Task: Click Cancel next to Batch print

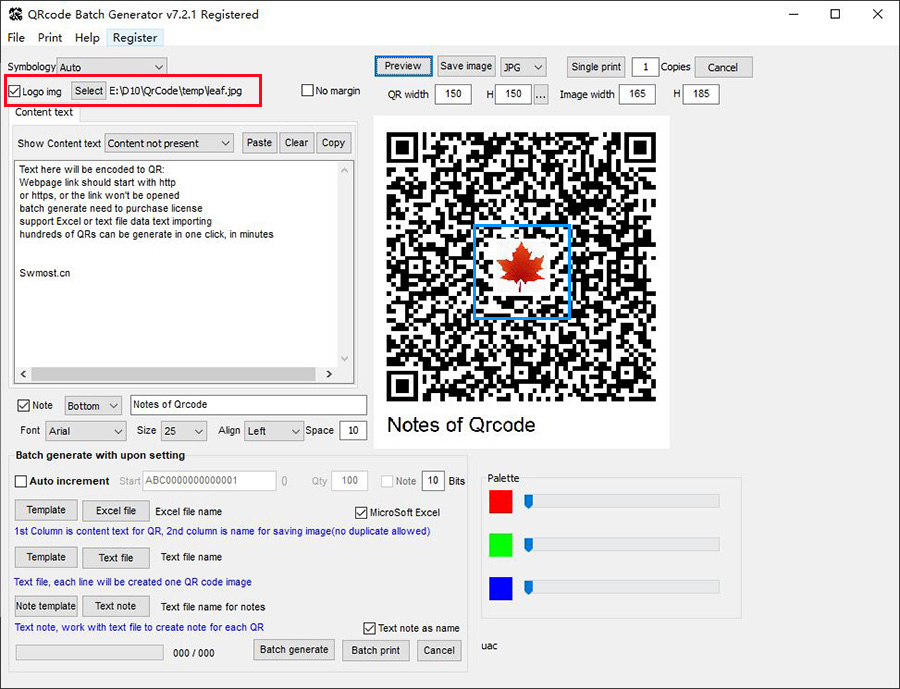Action: tap(439, 651)
